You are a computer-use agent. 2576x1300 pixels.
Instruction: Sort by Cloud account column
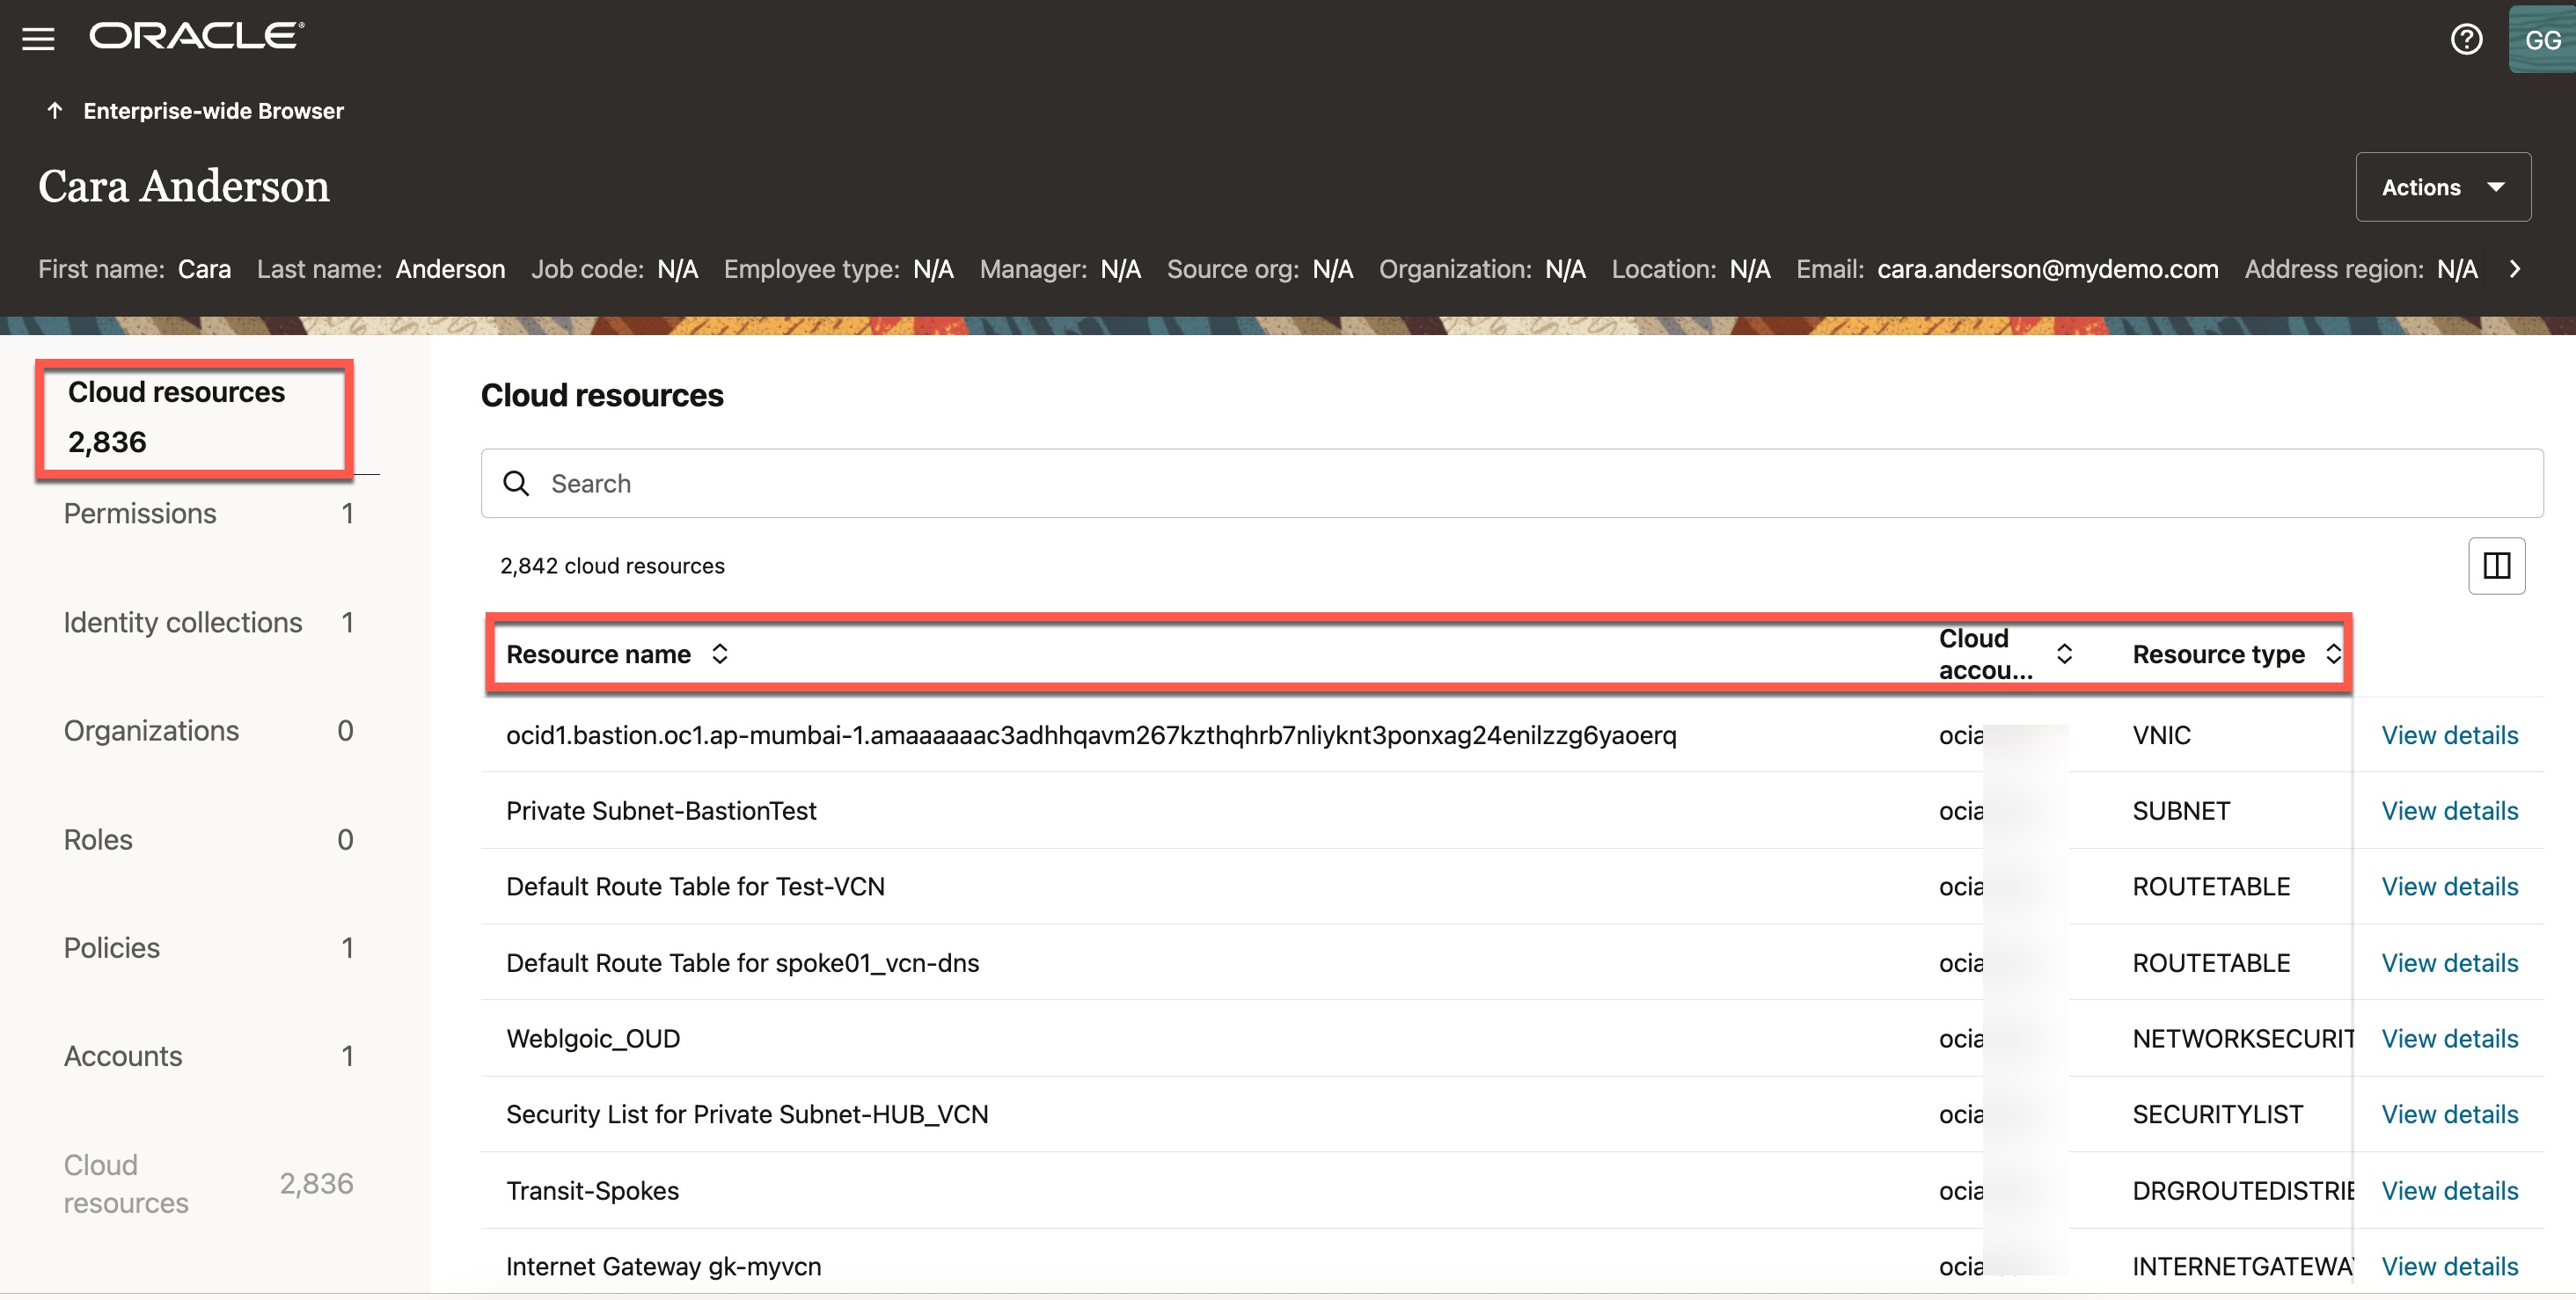(2064, 654)
